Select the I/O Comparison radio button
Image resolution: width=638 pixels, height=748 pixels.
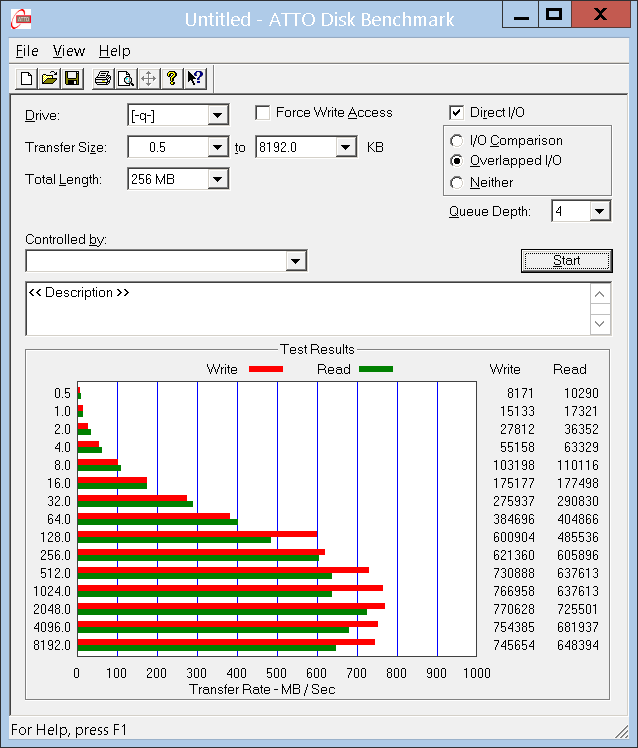457,141
